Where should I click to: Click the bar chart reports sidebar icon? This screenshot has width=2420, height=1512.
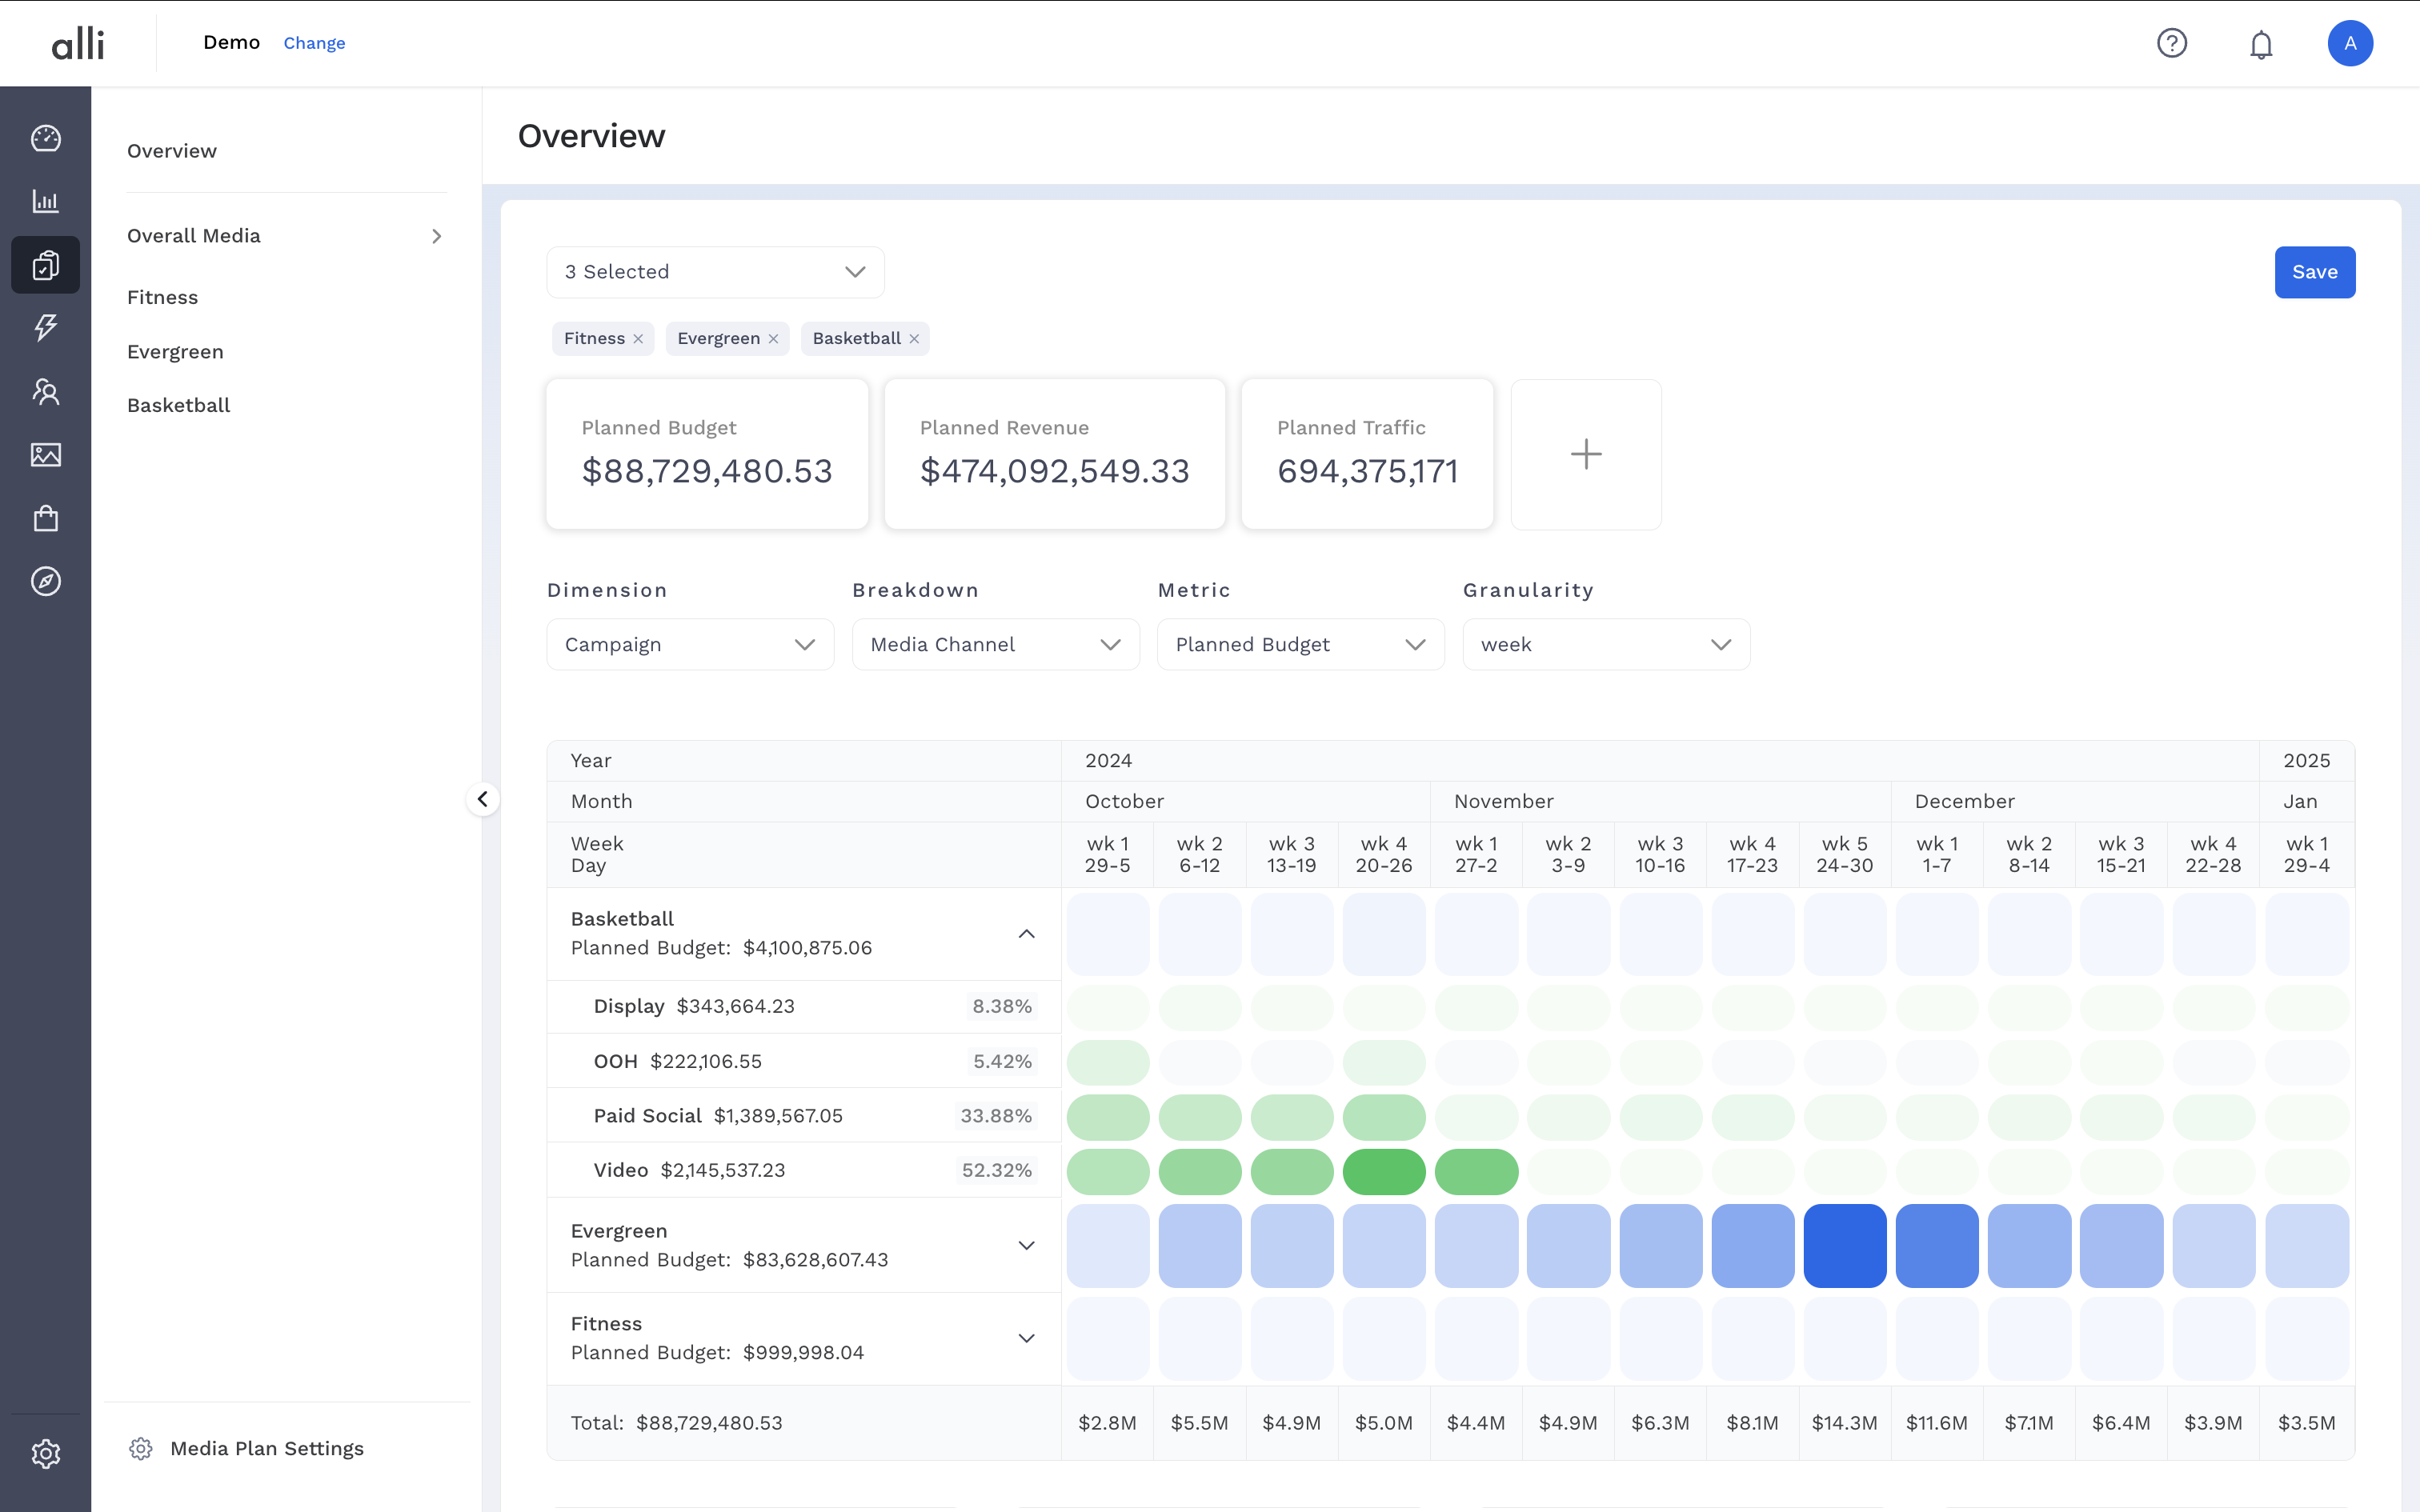pyautogui.click(x=46, y=201)
